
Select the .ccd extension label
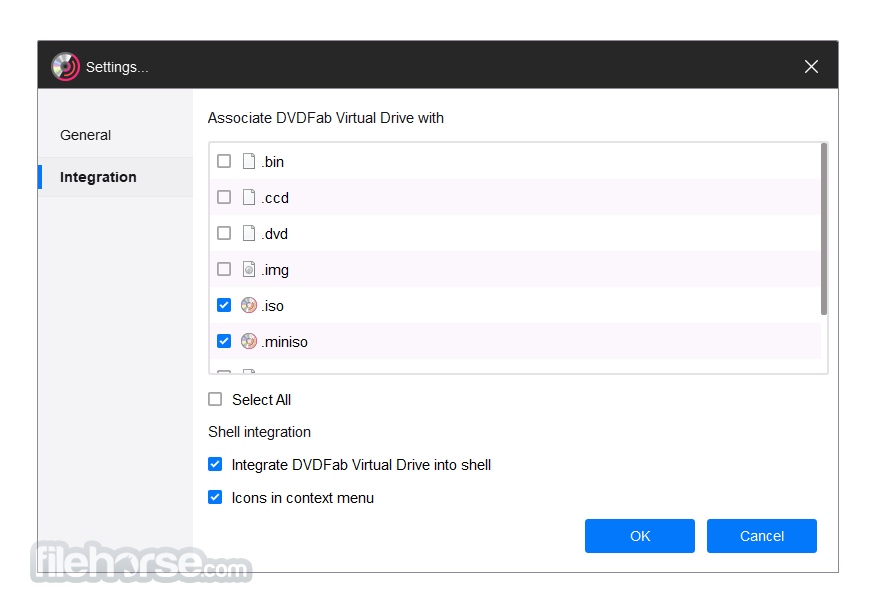[275, 198]
